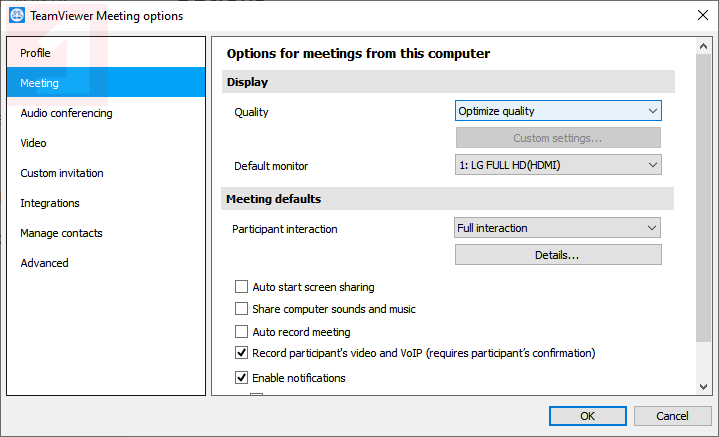Open the Advanced options section
The height and width of the screenshot is (437, 719).
tap(44, 263)
